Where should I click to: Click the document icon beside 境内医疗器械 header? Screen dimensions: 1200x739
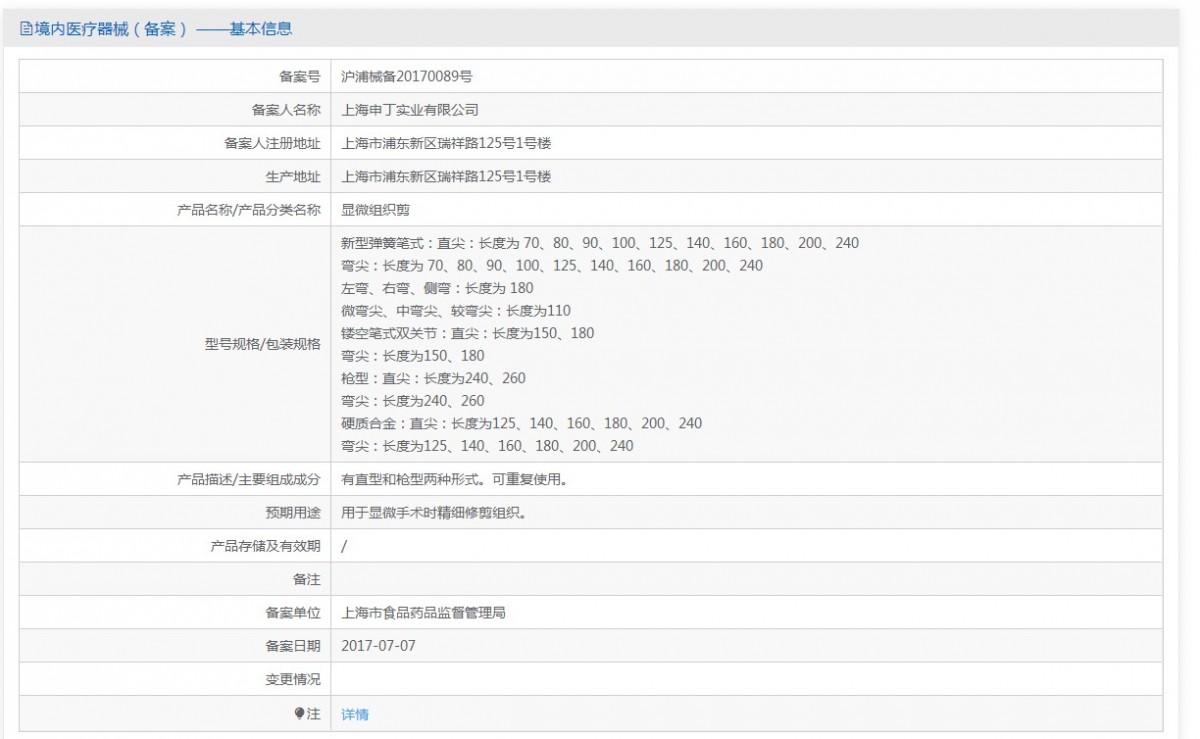27,29
